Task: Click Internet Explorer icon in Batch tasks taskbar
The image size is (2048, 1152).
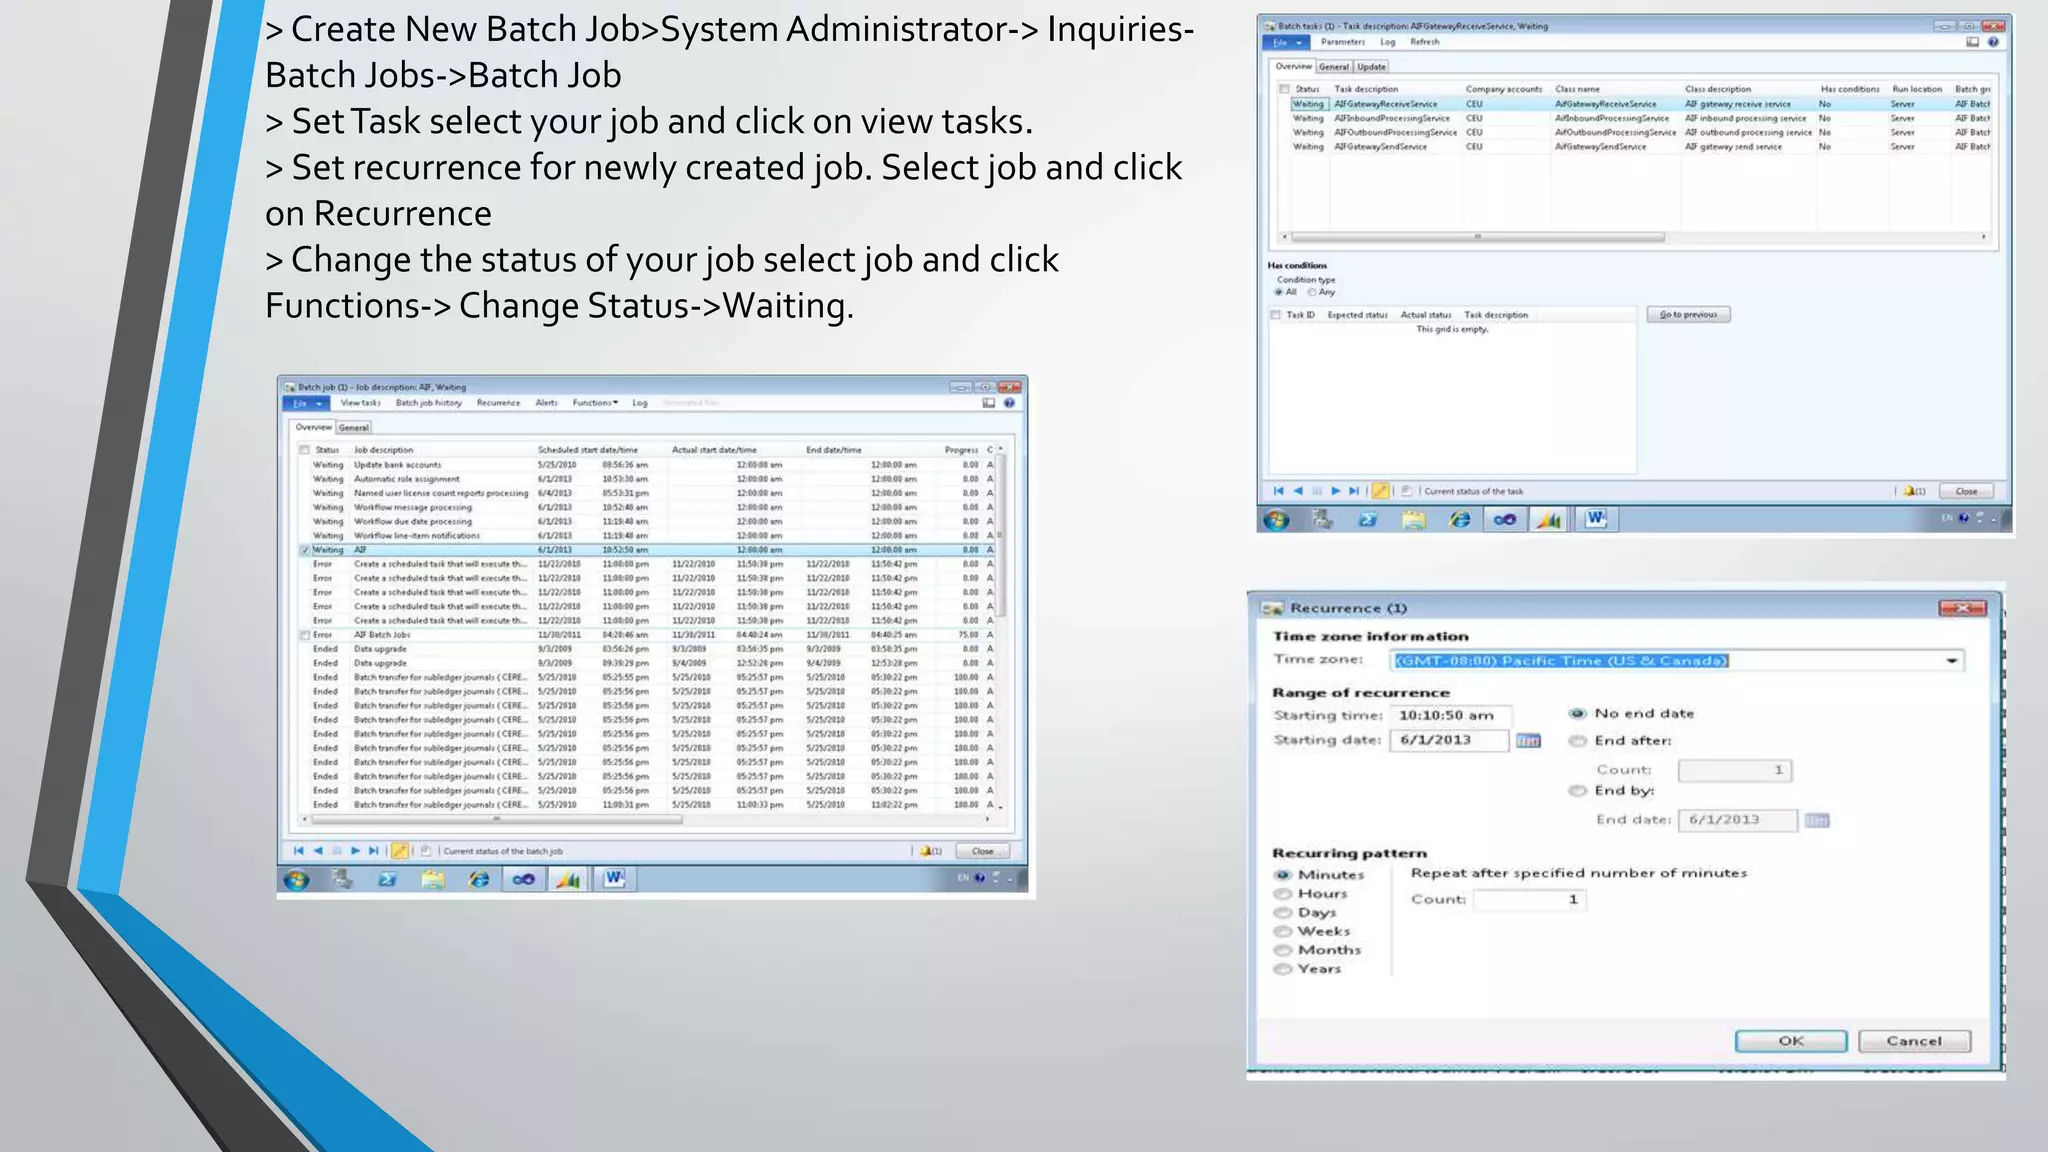Action: (1460, 519)
